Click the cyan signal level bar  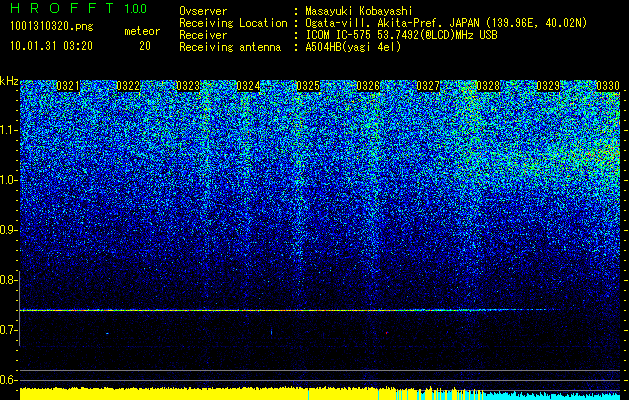[554, 396]
